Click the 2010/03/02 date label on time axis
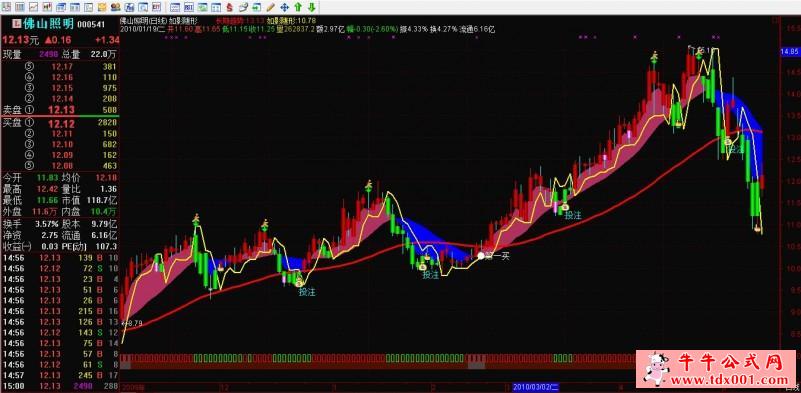 pyautogui.click(x=535, y=388)
